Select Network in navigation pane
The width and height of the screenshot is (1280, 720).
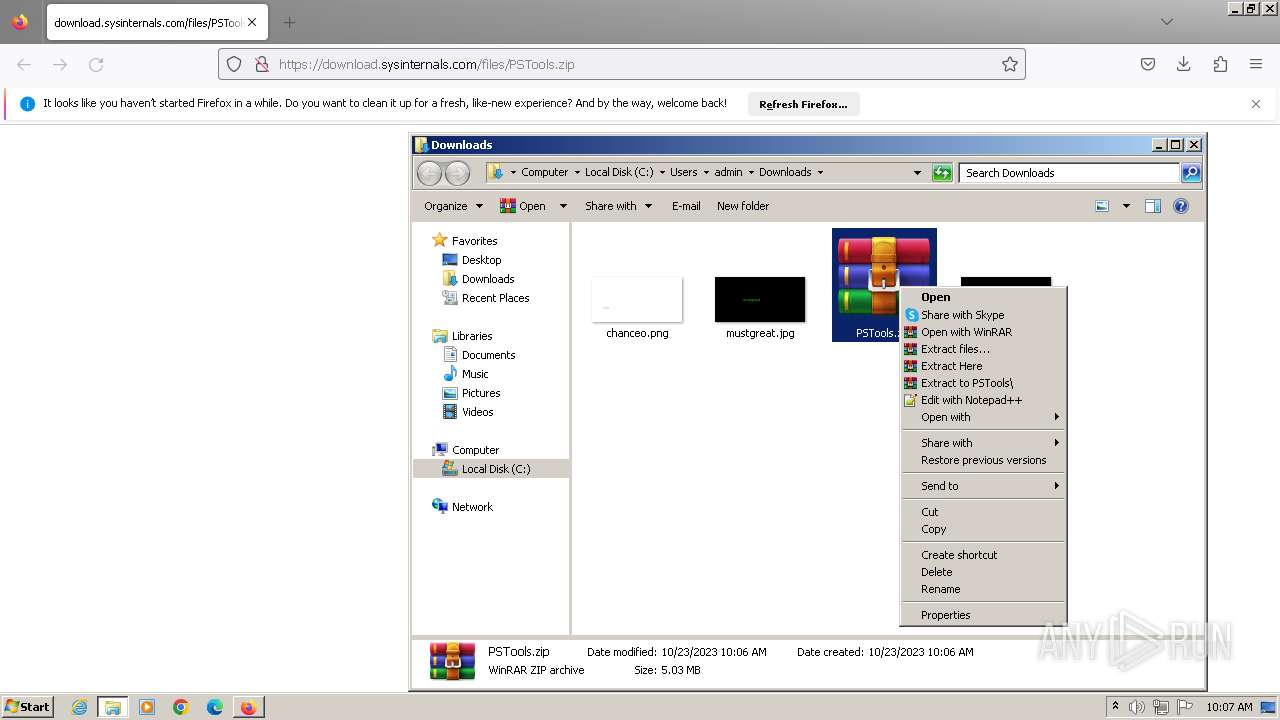pyautogui.click(x=472, y=507)
